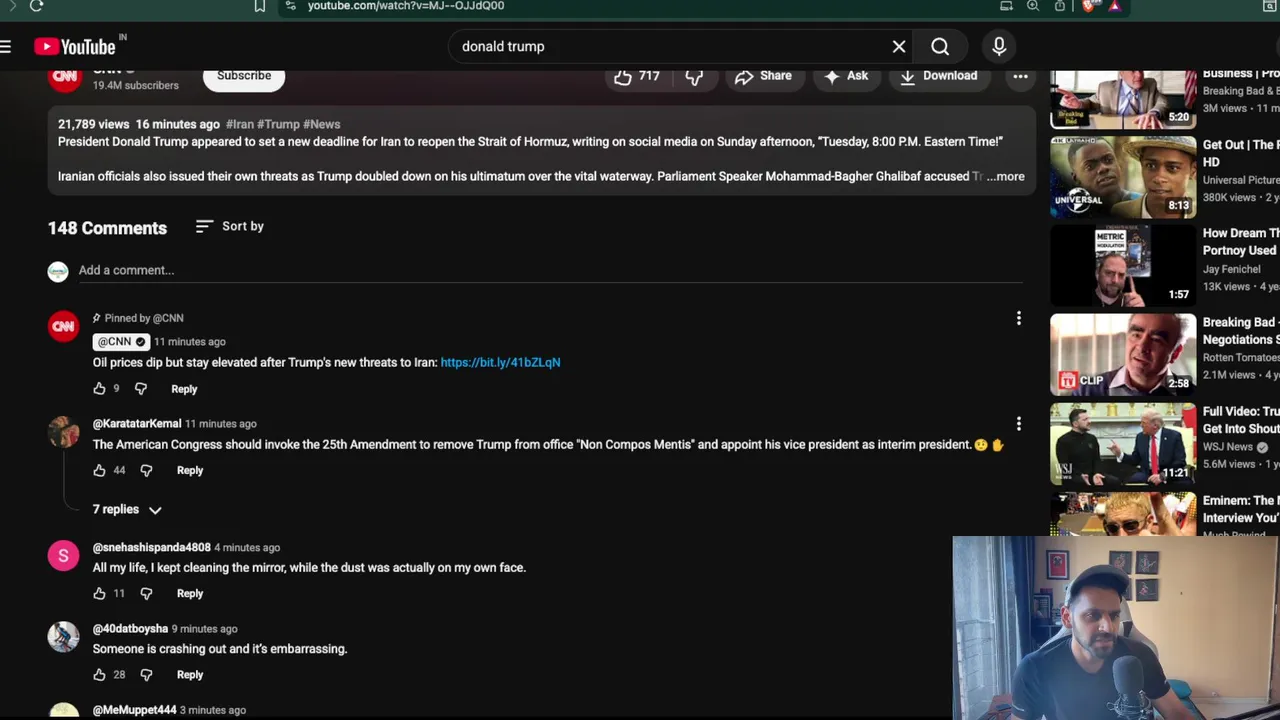Open the Eminem interview thumbnail

tap(1123, 514)
